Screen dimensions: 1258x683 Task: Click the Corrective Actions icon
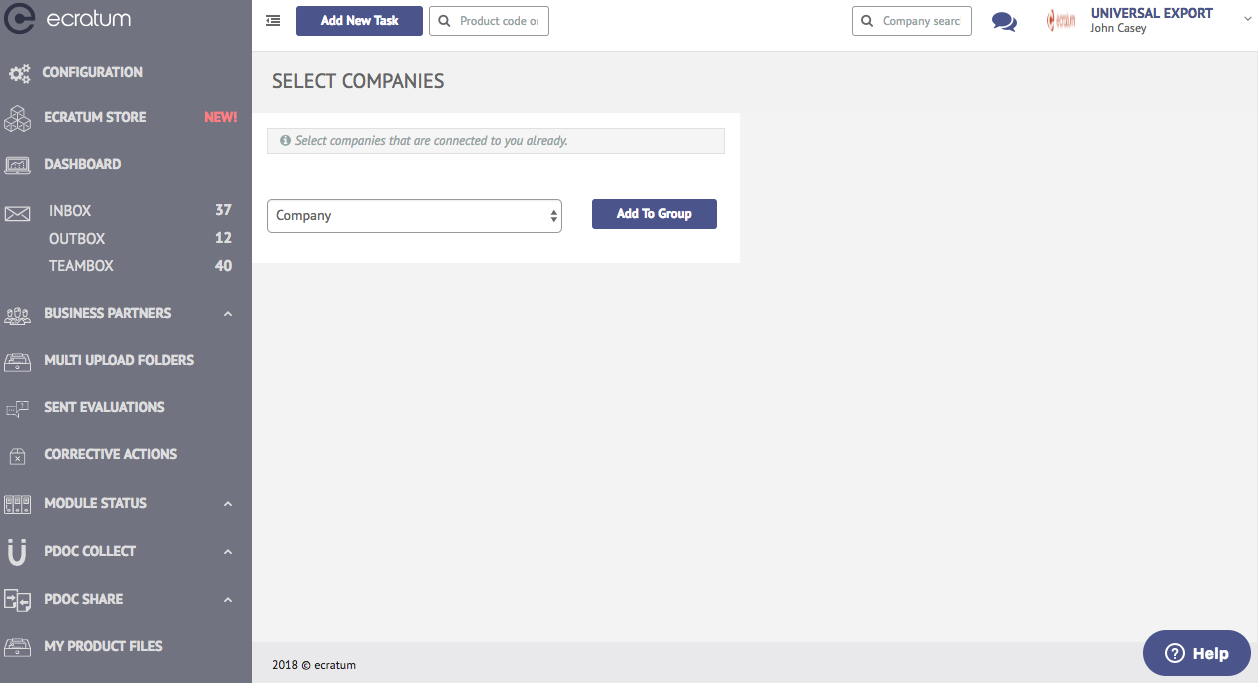pyautogui.click(x=18, y=455)
